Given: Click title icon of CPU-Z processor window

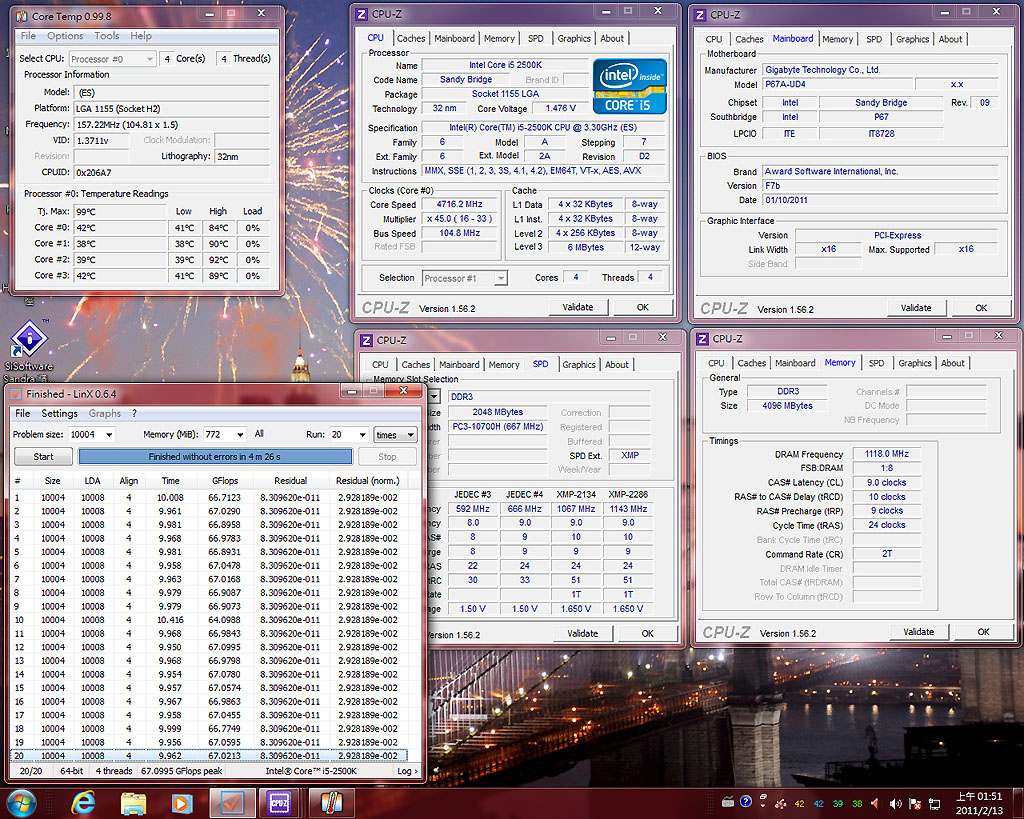Looking at the screenshot, I should pos(362,14).
